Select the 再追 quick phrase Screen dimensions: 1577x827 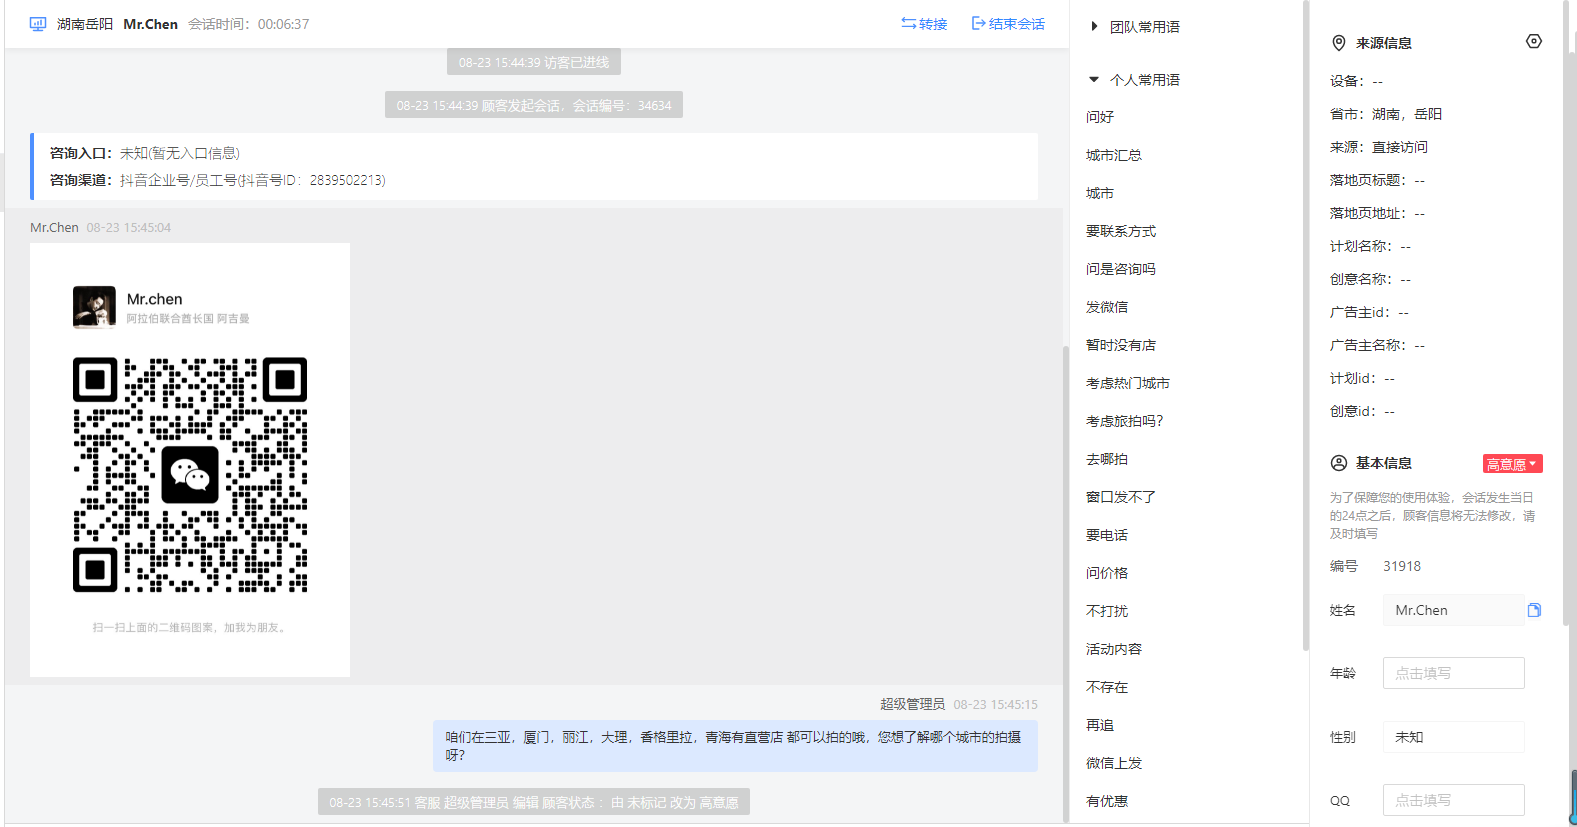click(x=1100, y=725)
